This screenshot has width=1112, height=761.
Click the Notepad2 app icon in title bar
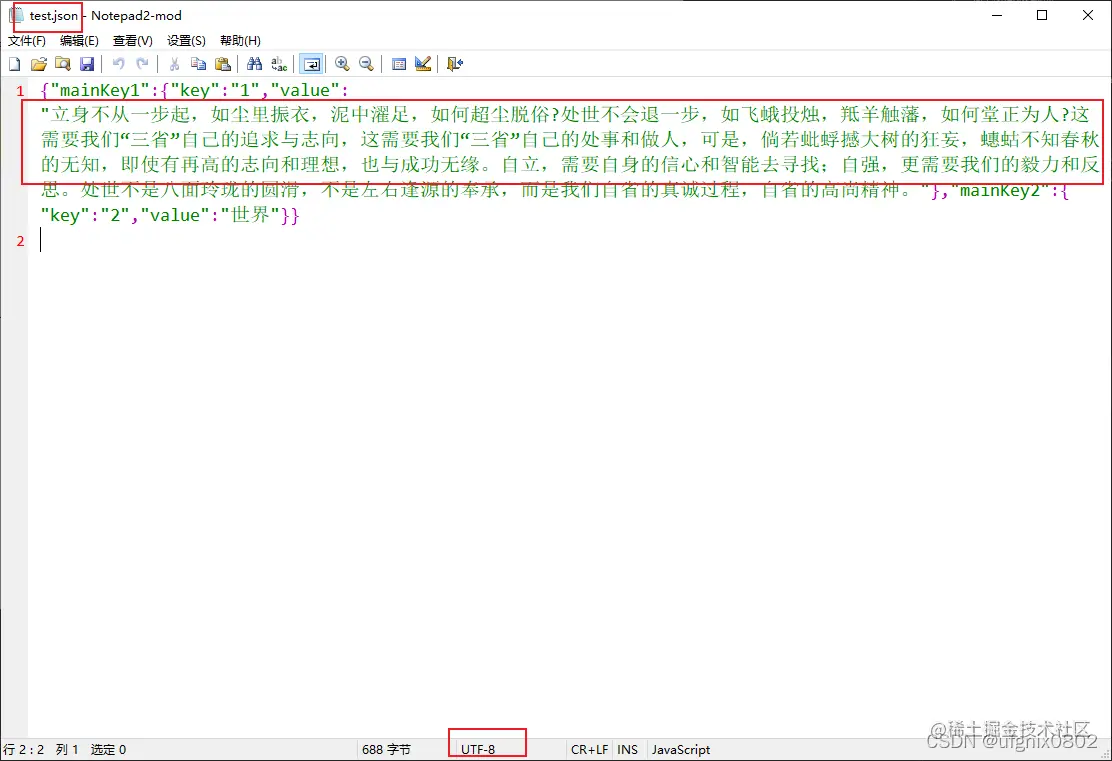(x=16, y=16)
